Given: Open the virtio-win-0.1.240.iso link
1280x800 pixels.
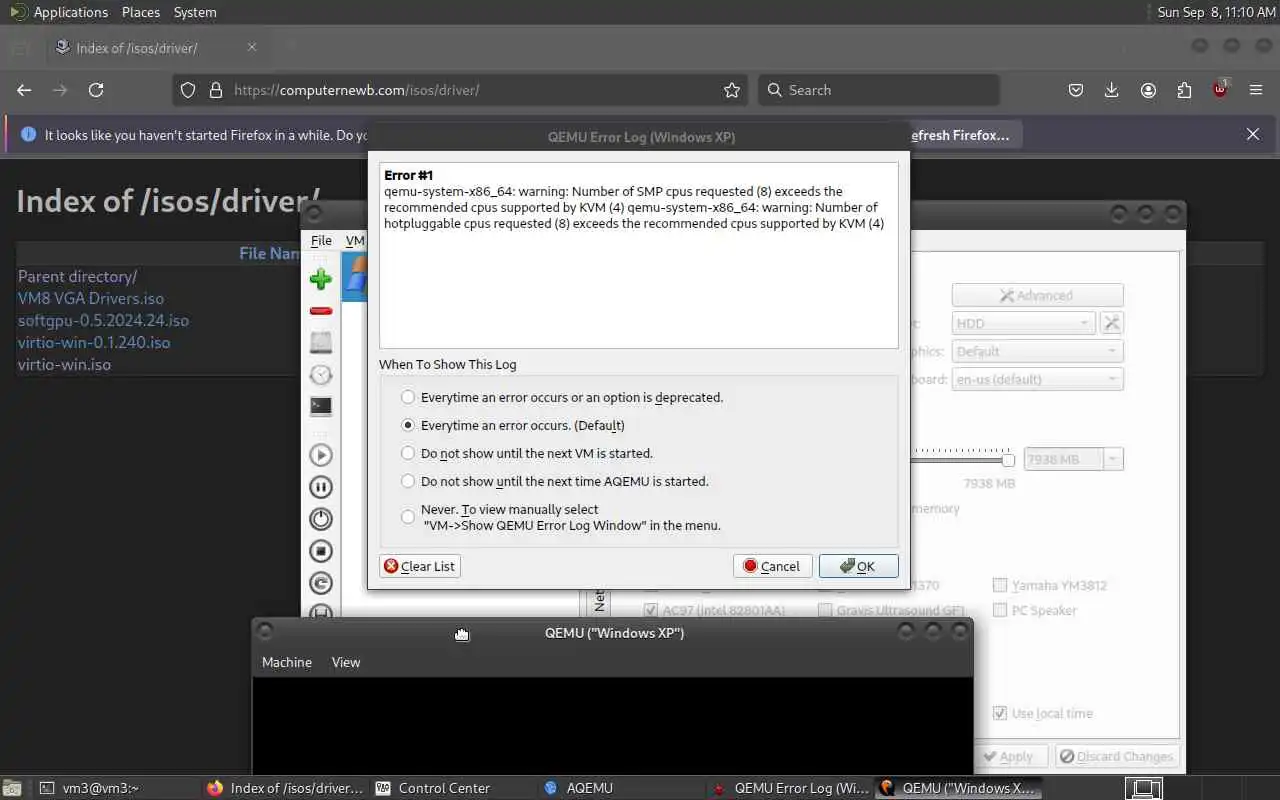Looking at the screenshot, I should (94, 342).
